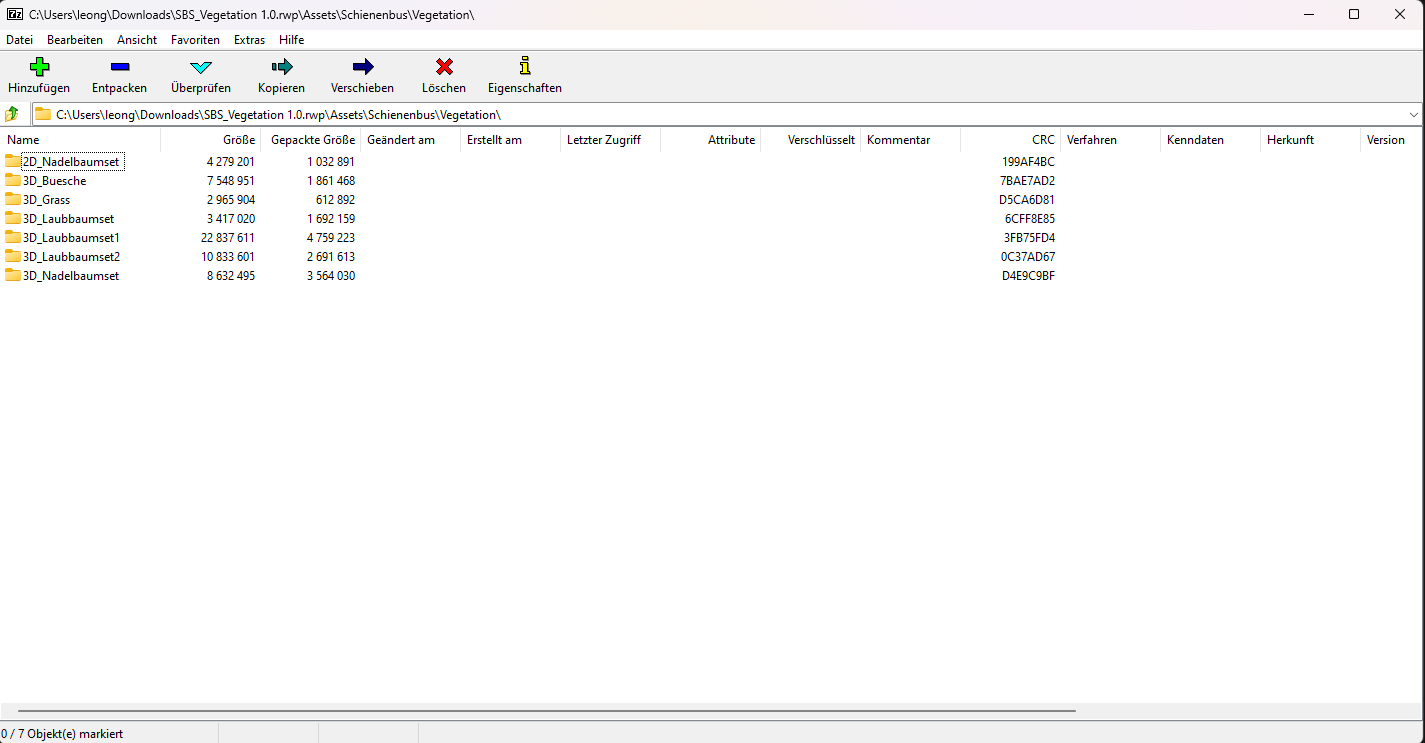Sort by Gepackte Größe column header

[x=313, y=140]
